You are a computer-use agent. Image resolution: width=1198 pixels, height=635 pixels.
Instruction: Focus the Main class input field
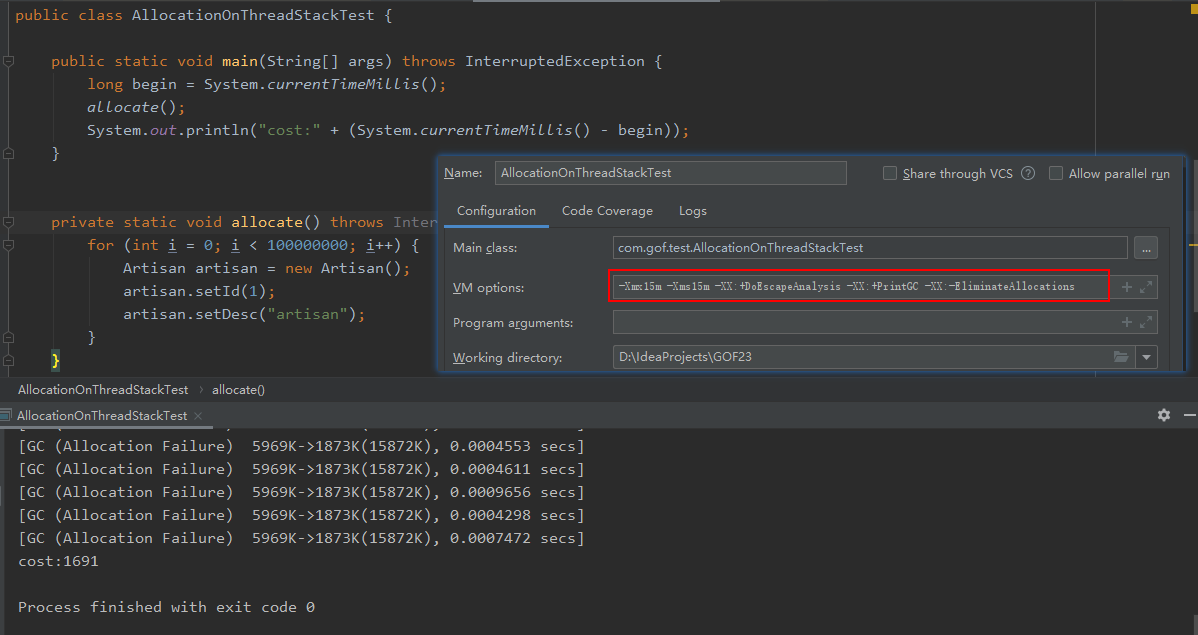pos(870,248)
